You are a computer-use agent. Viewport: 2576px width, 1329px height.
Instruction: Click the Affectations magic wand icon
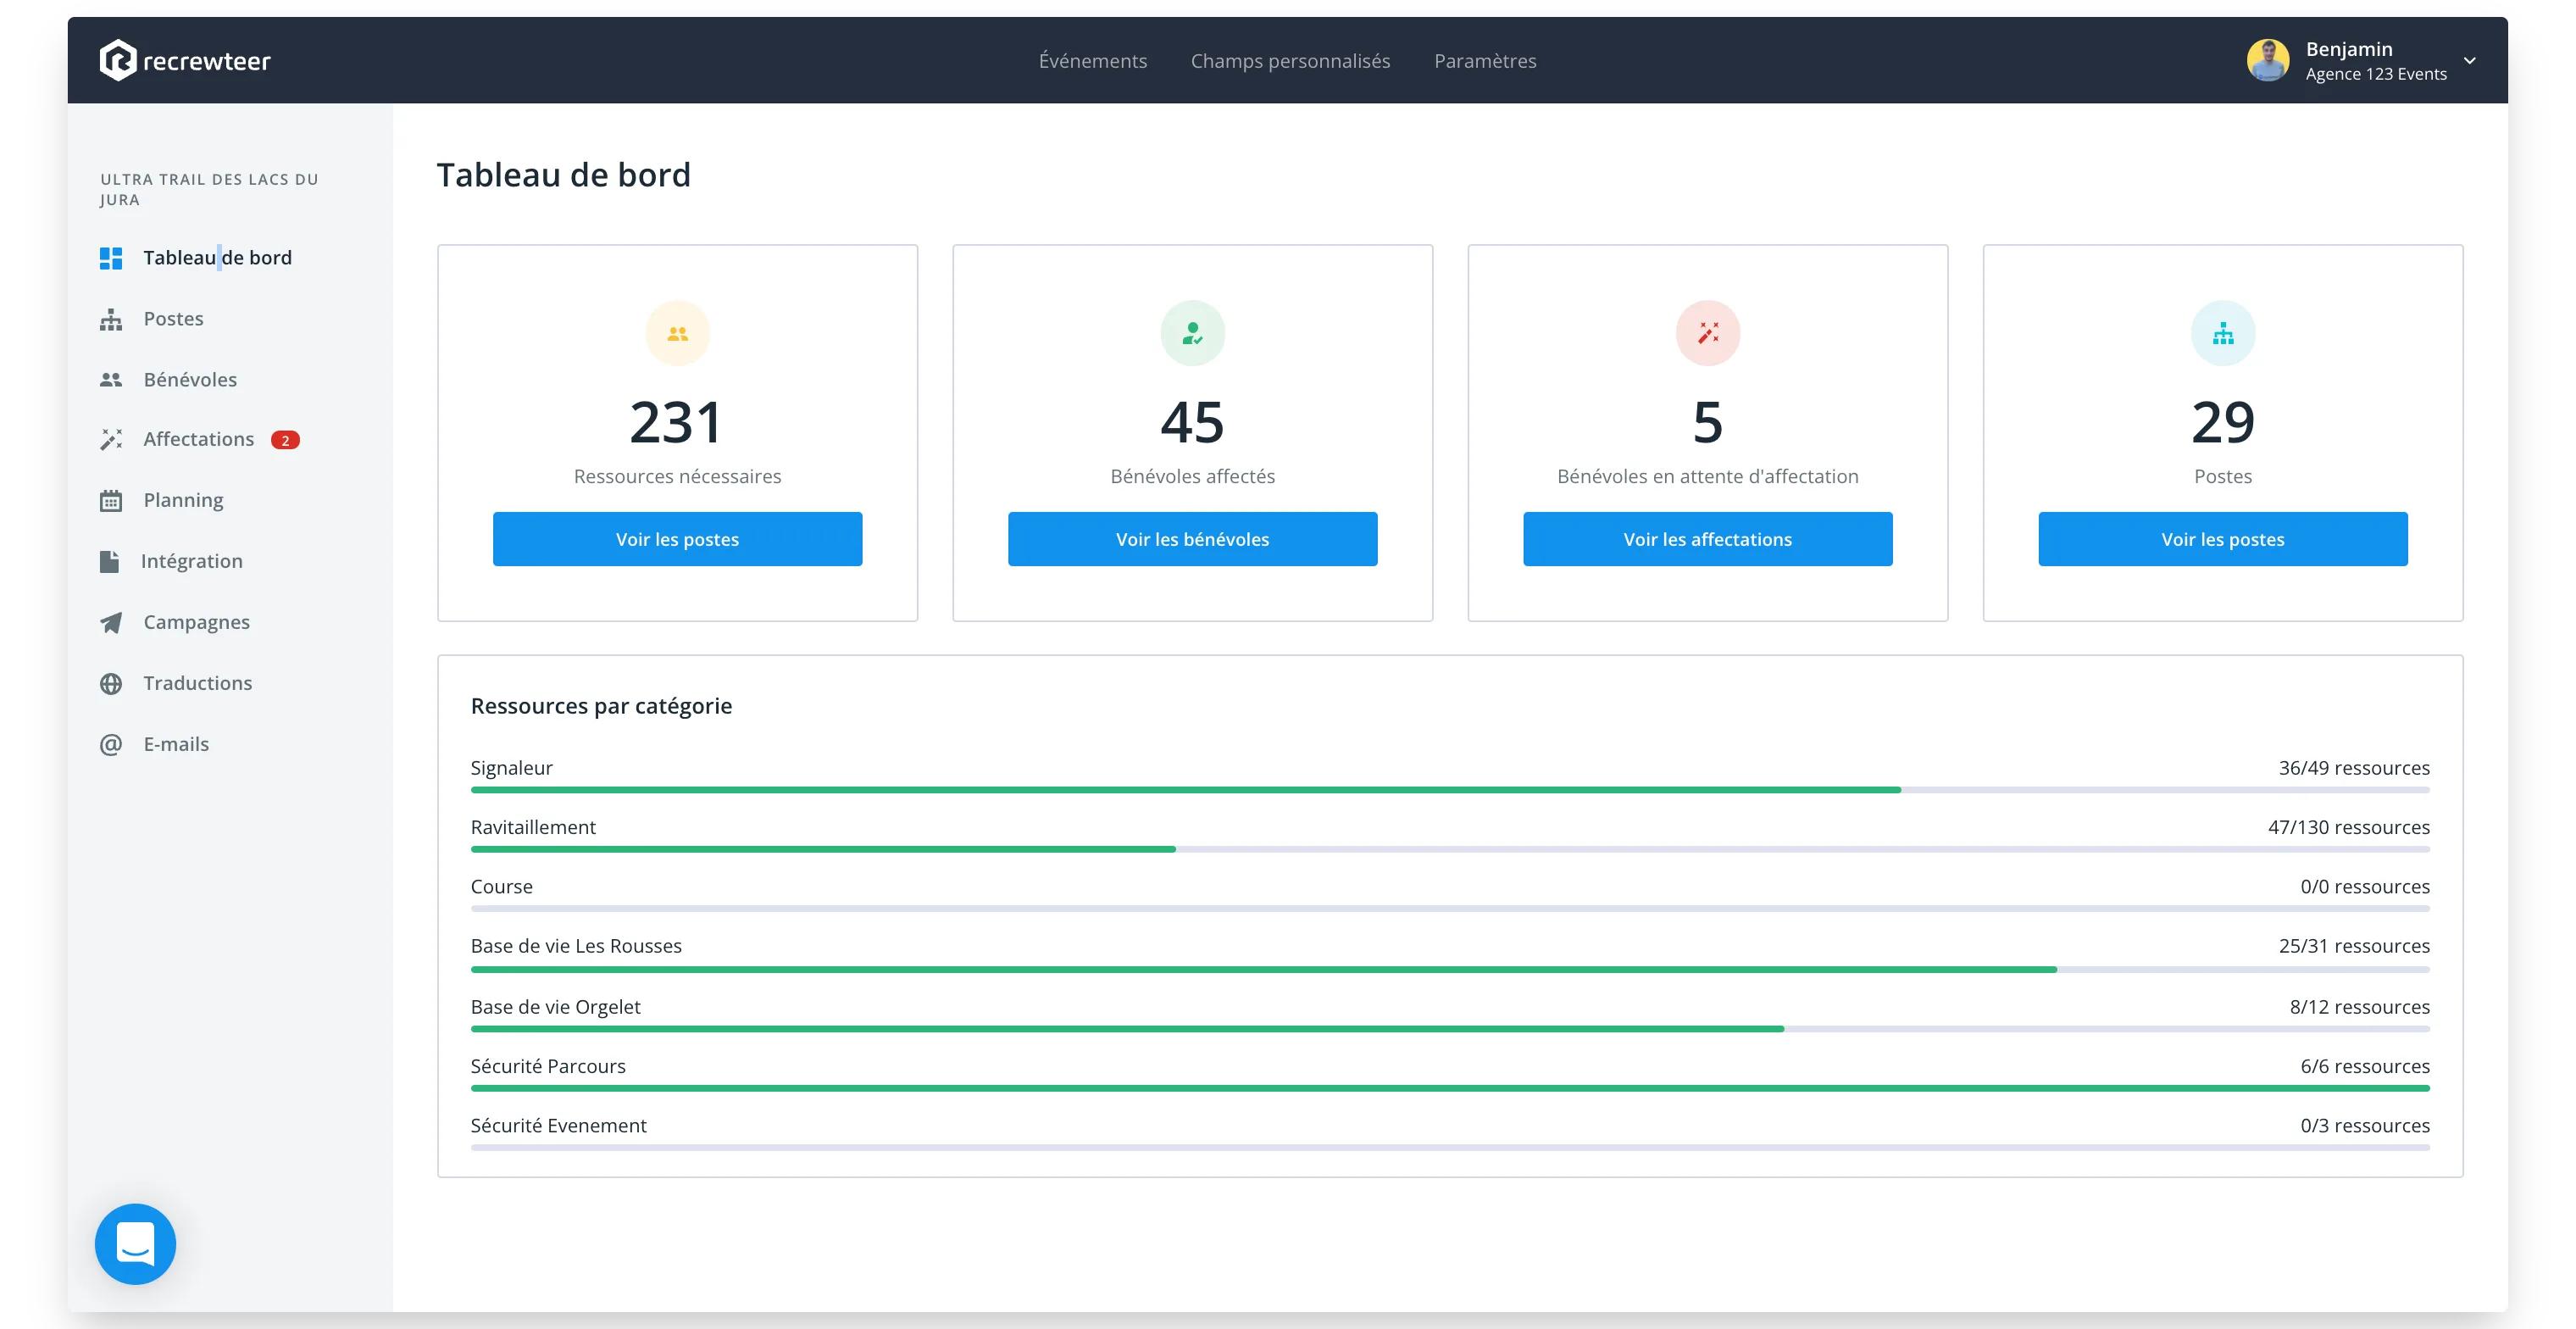(111, 440)
